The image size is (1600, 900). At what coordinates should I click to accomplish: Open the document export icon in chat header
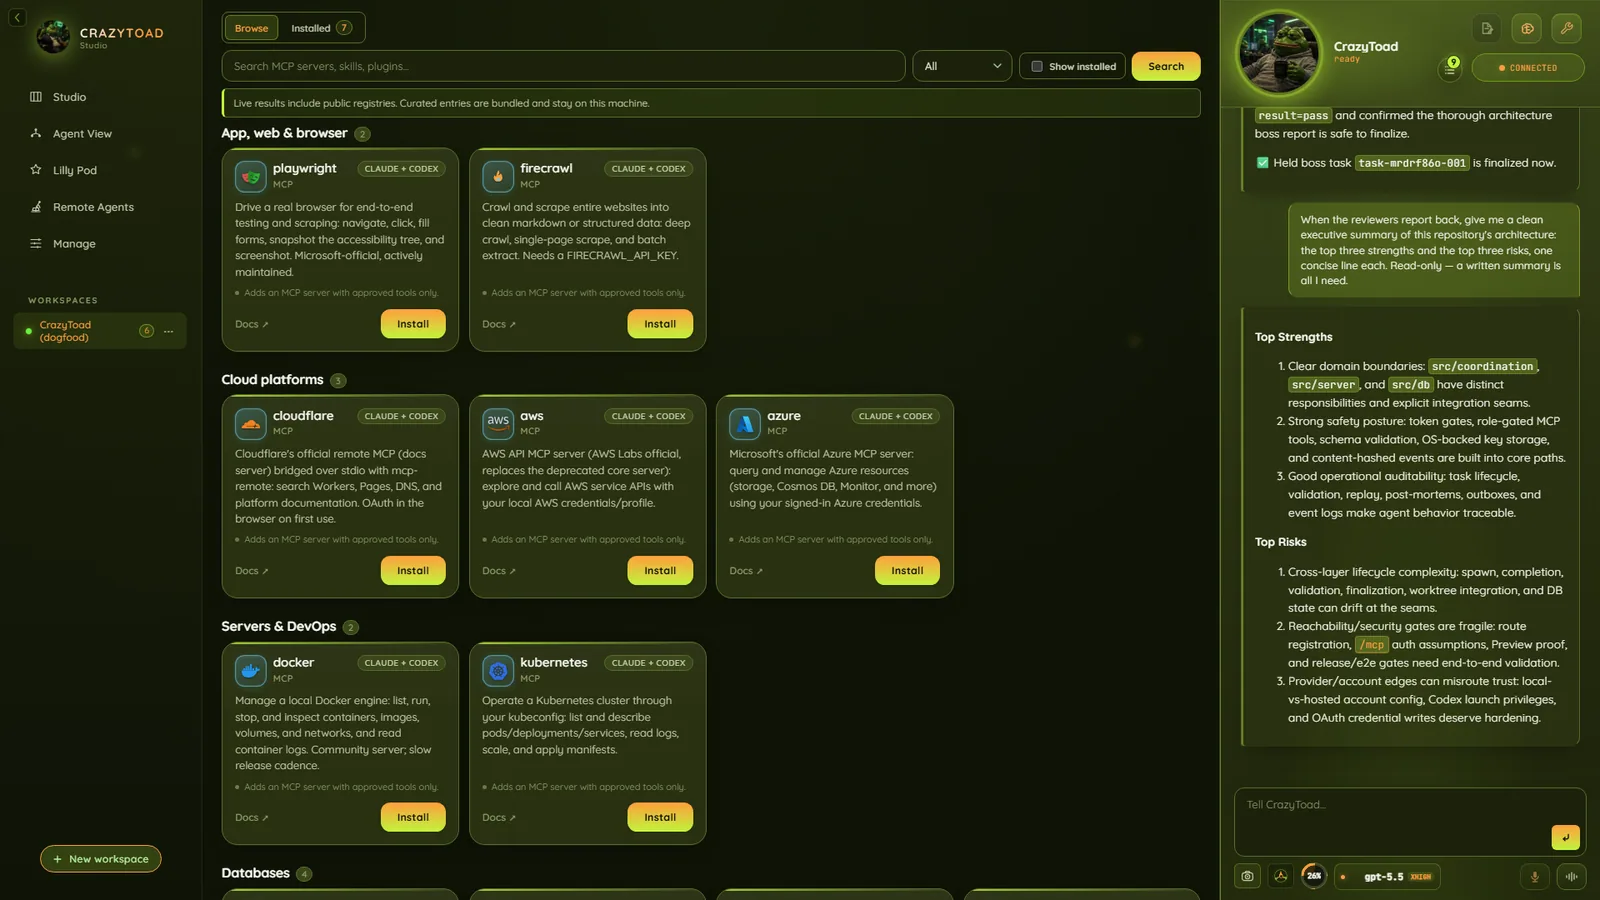1487,29
